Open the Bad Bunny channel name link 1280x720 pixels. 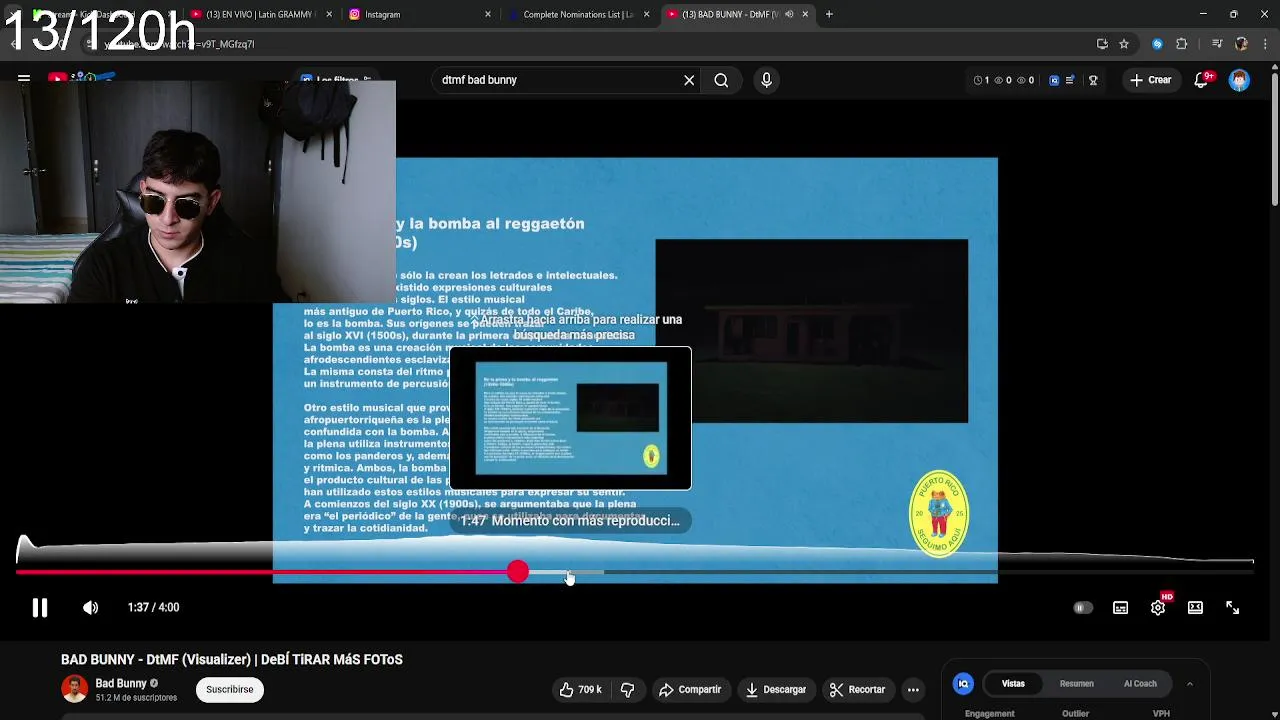[121, 684]
